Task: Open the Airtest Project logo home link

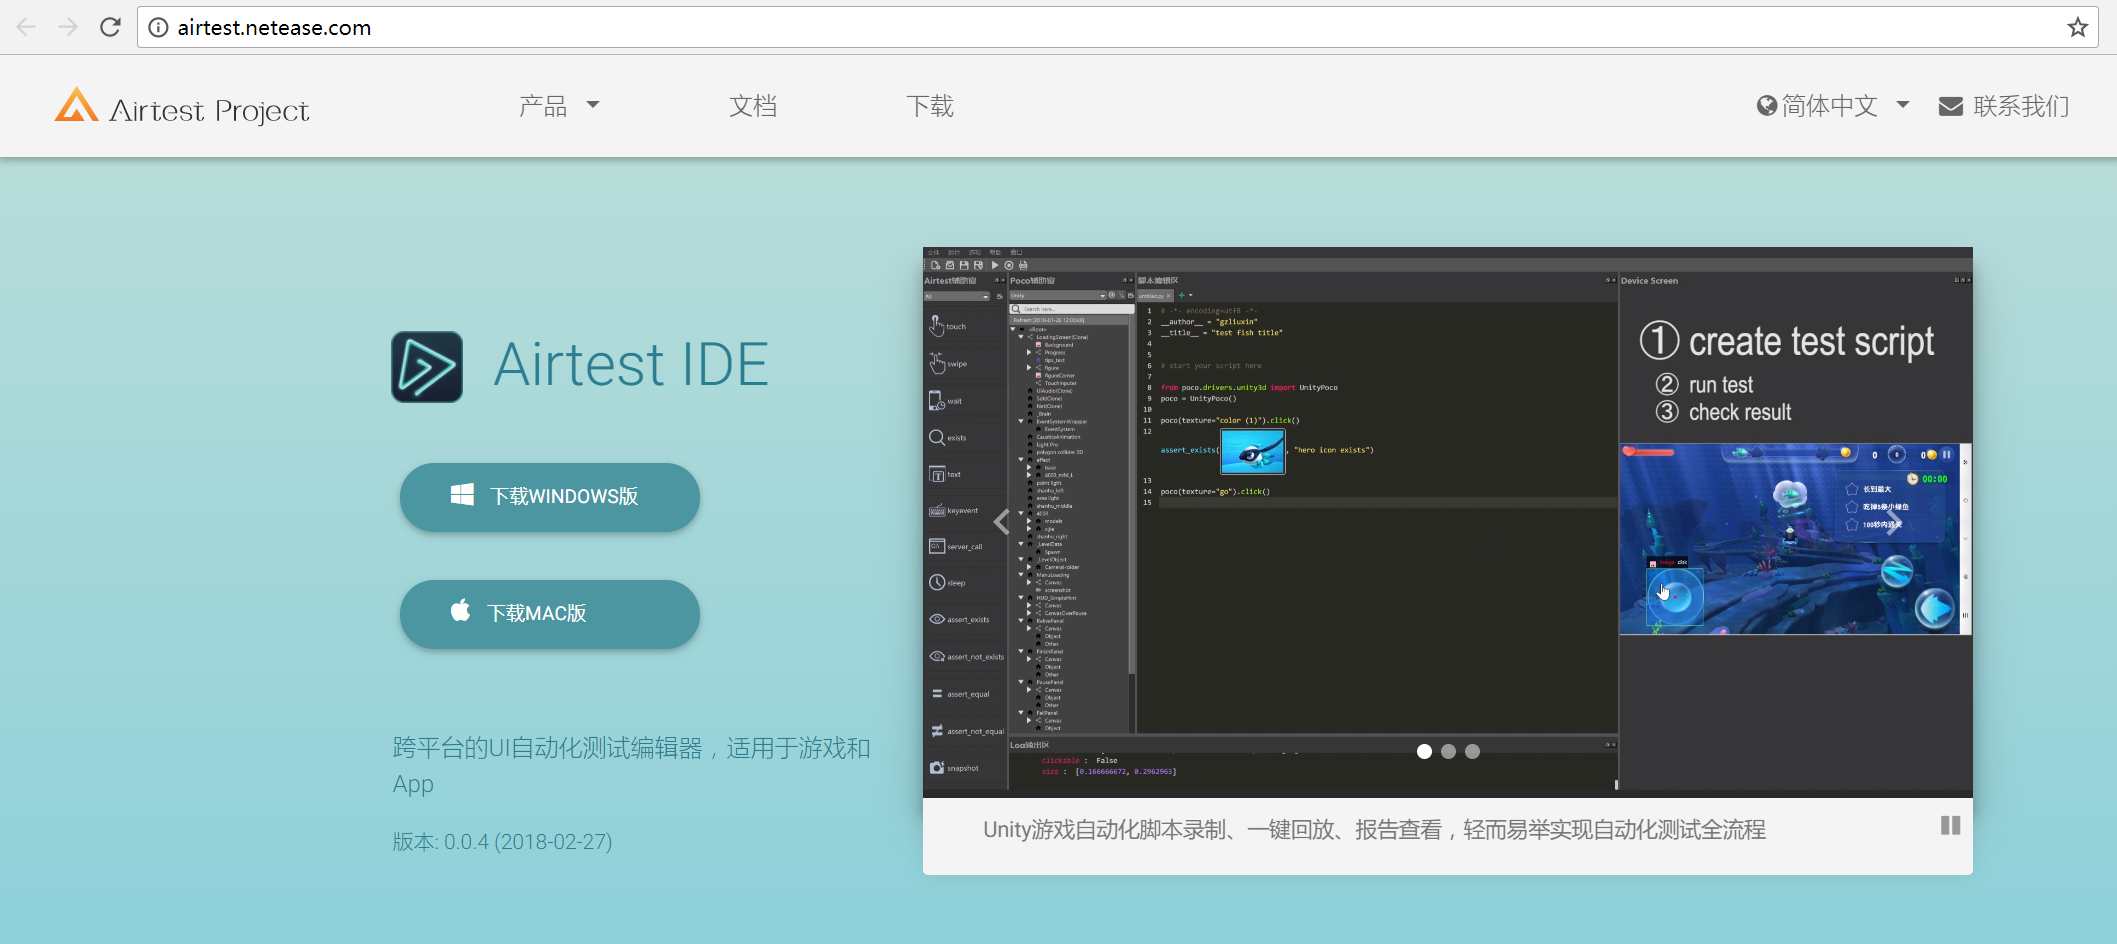Action: pos(182,107)
